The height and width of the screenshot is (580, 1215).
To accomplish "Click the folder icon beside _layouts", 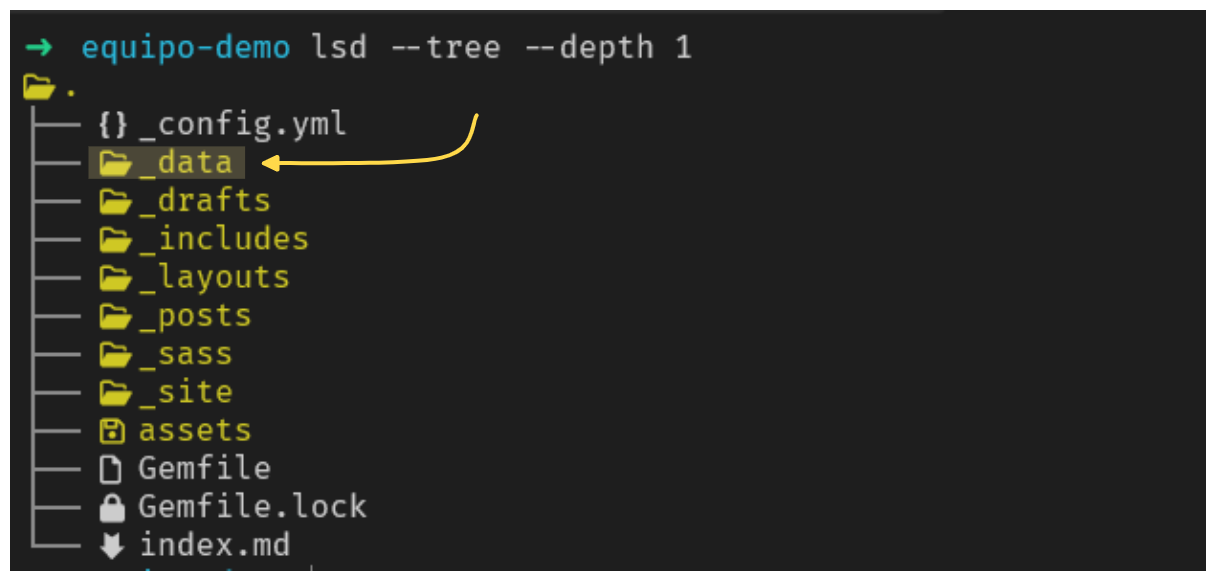I will 116,277.
